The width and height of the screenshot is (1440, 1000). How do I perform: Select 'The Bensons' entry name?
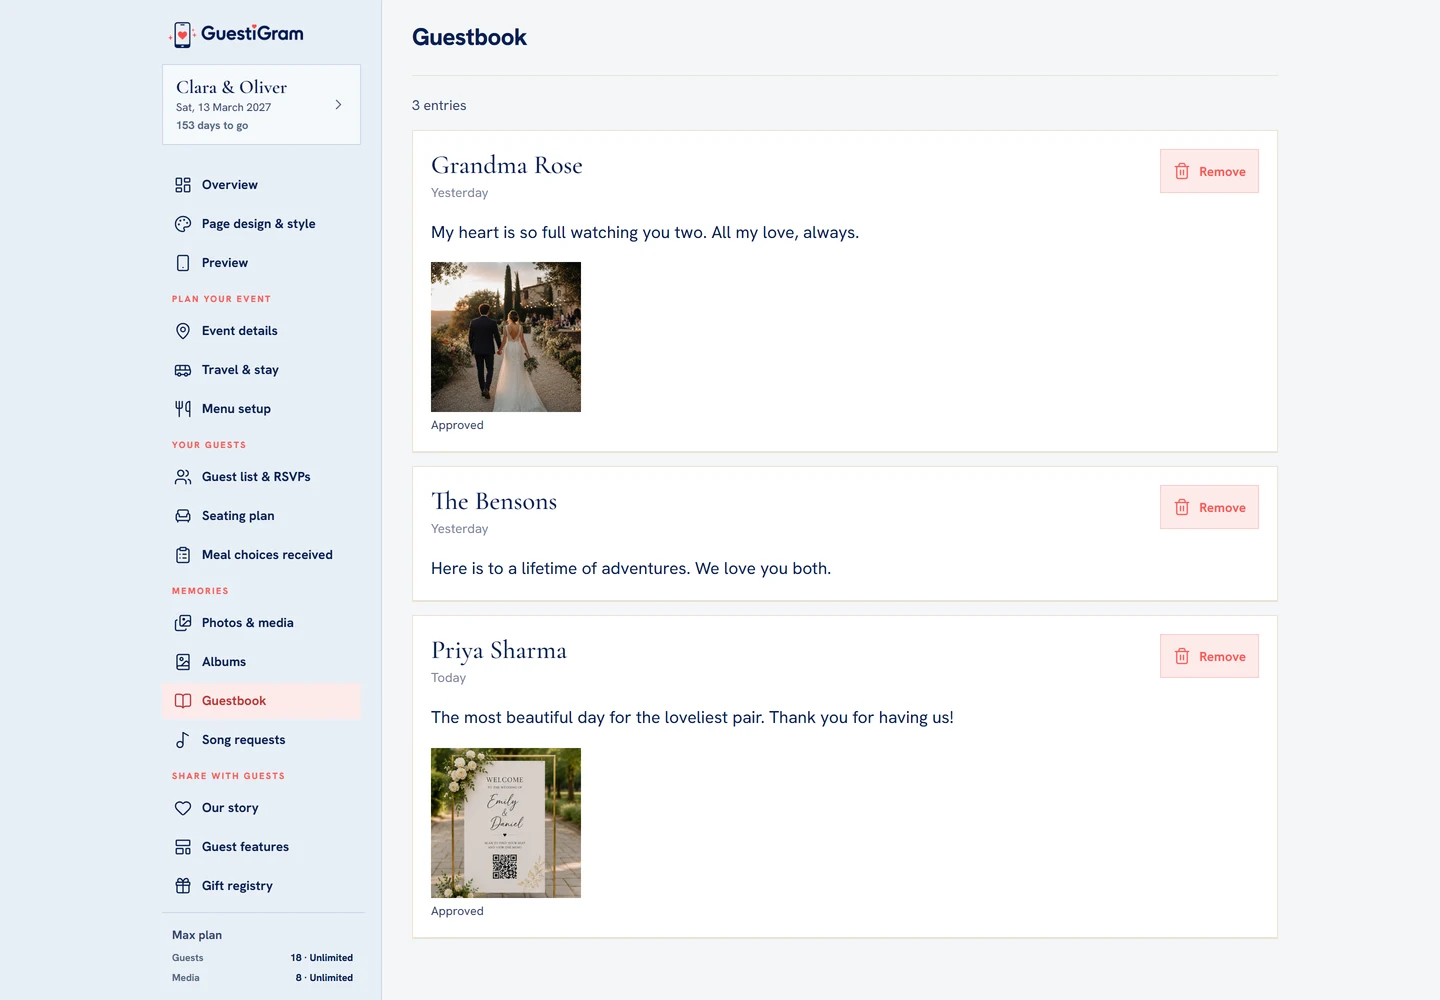tap(494, 501)
